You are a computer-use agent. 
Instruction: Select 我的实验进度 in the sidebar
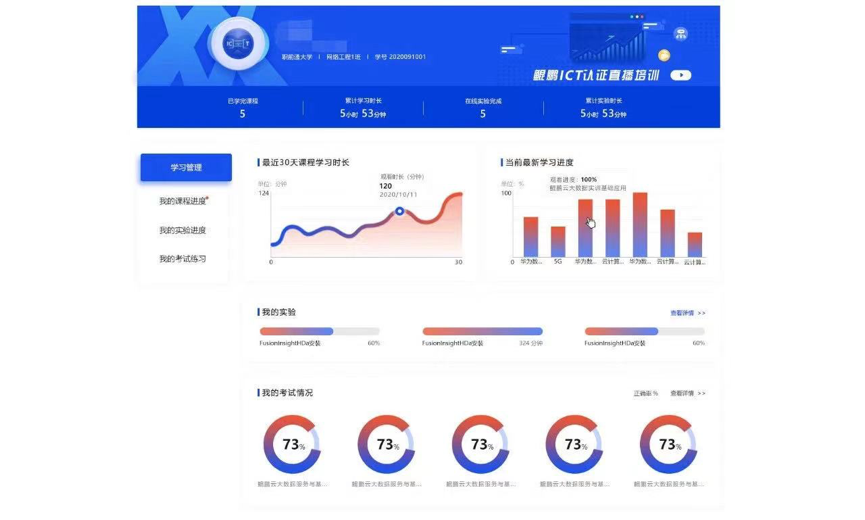tap(183, 230)
